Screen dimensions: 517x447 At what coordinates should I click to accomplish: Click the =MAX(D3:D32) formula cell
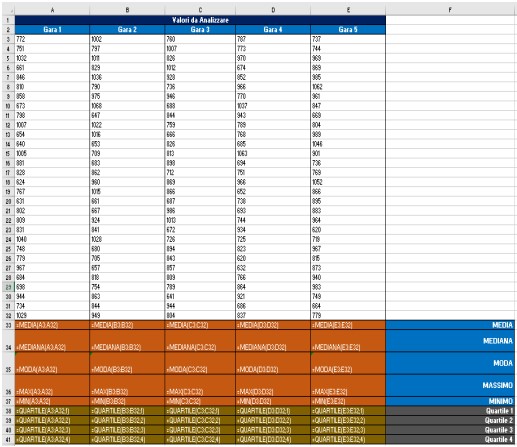point(273,386)
